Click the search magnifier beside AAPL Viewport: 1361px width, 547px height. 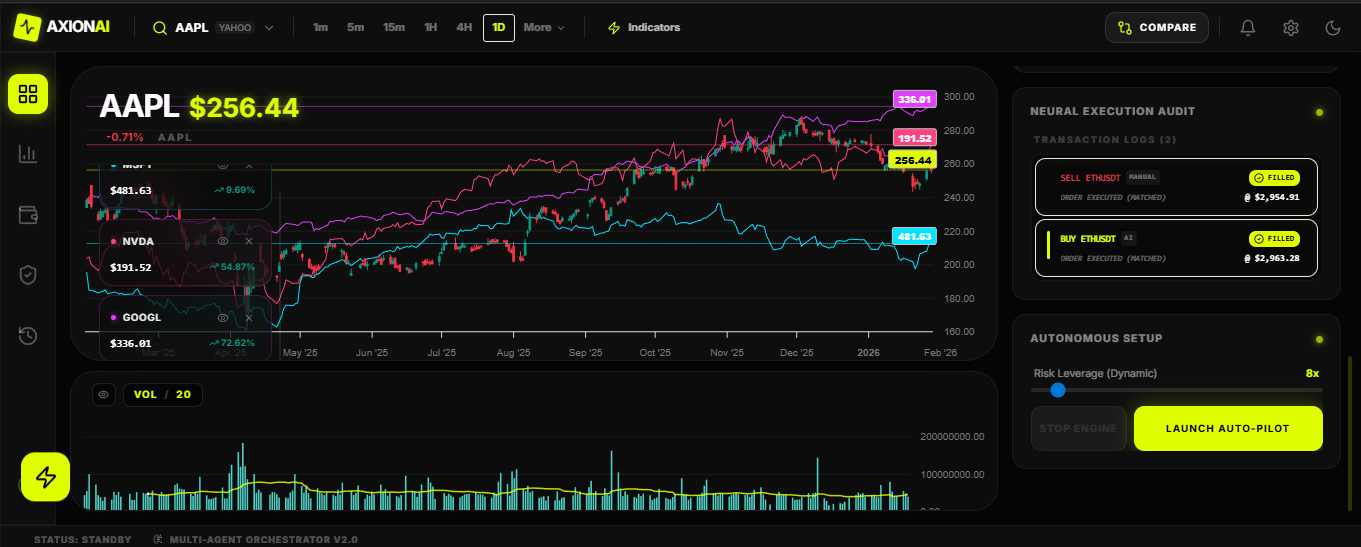coord(159,28)
